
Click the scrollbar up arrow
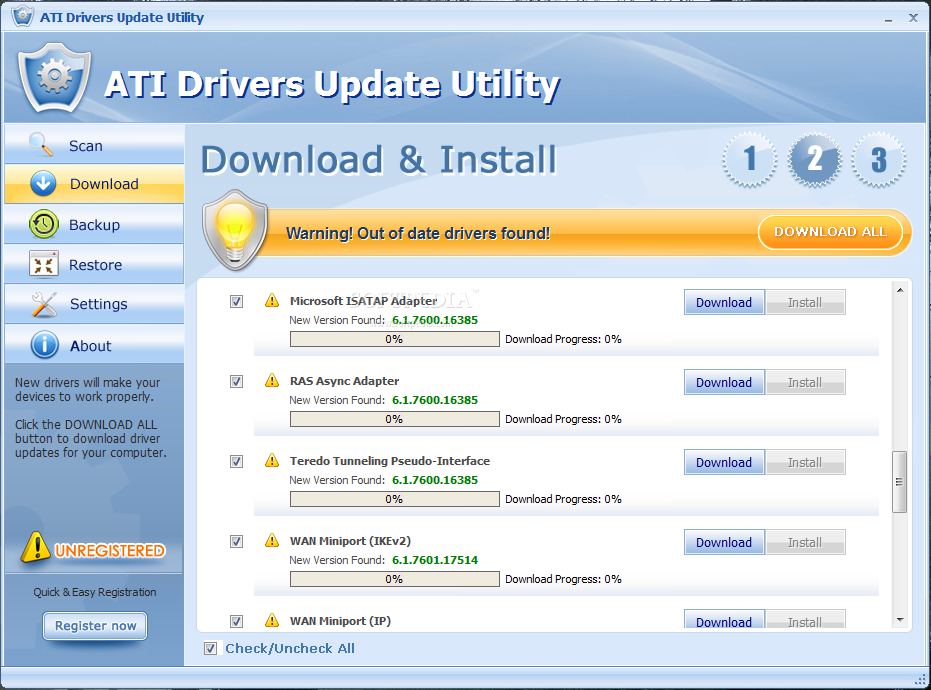coord(900,290)
